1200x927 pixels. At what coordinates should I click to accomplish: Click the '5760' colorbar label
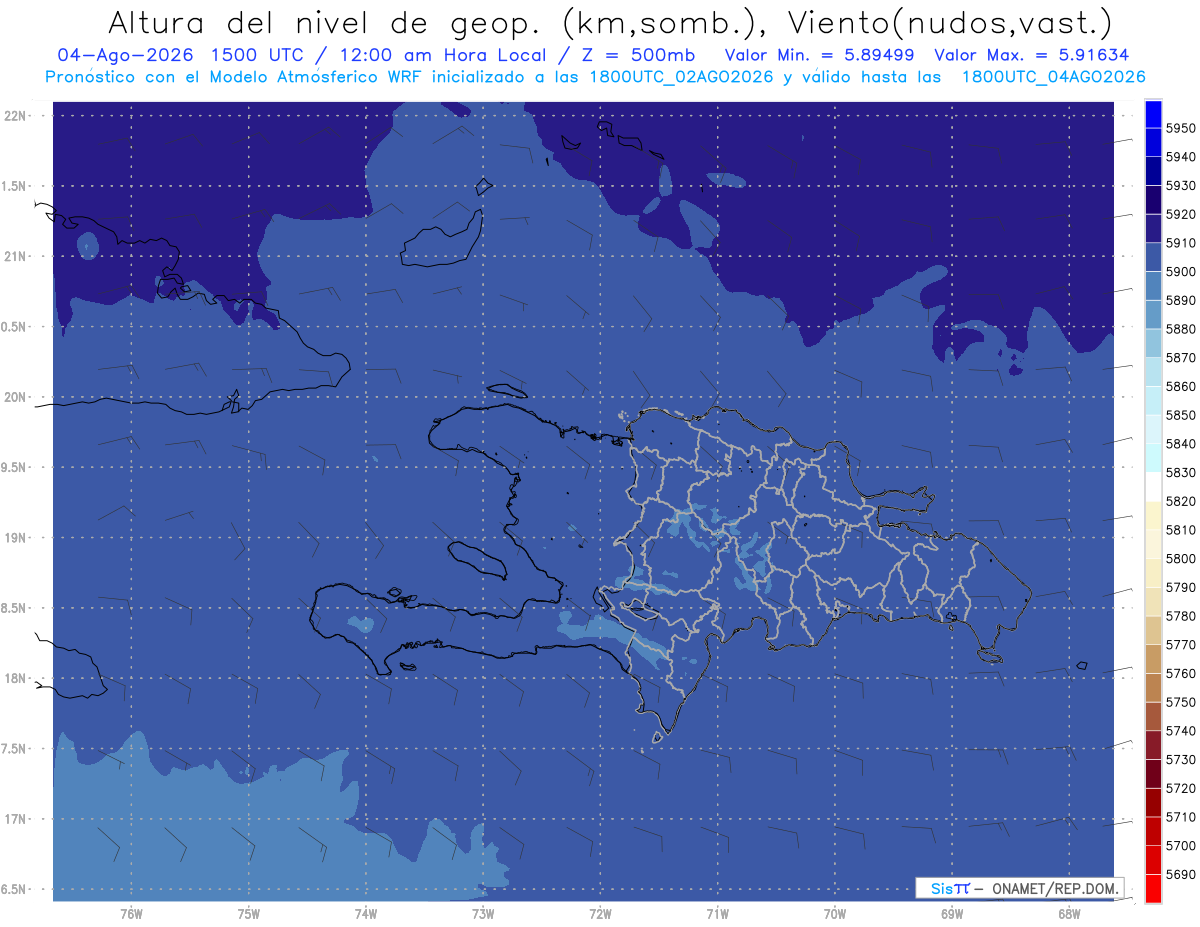pyautogui.click(x=1180, y=673)
